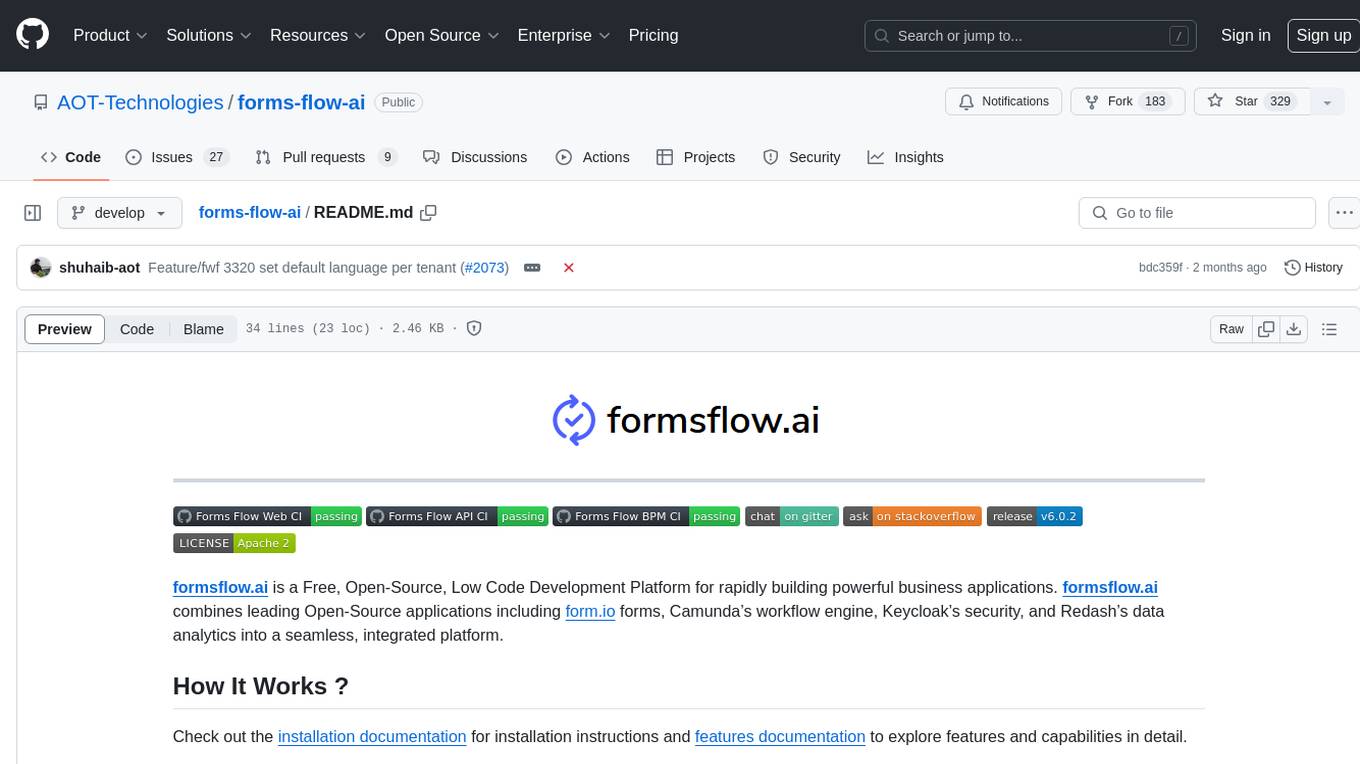Open the GitHub homepage logo
This screenshot has width=1360, height=764.
point(32,35)
